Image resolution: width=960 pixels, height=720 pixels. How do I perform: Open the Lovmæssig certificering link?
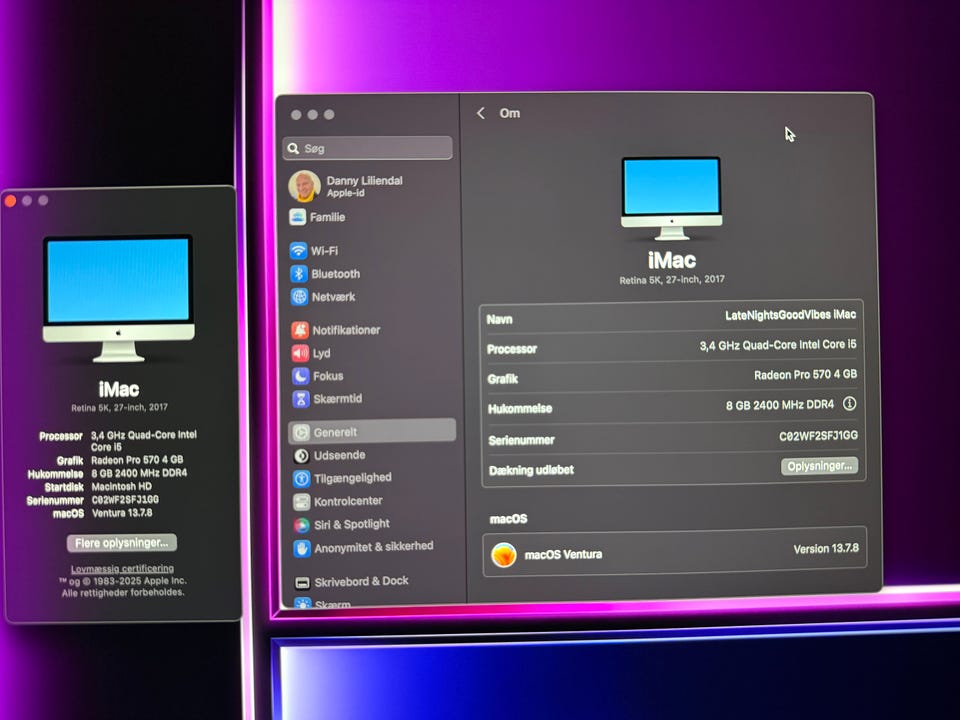[122, 568]
